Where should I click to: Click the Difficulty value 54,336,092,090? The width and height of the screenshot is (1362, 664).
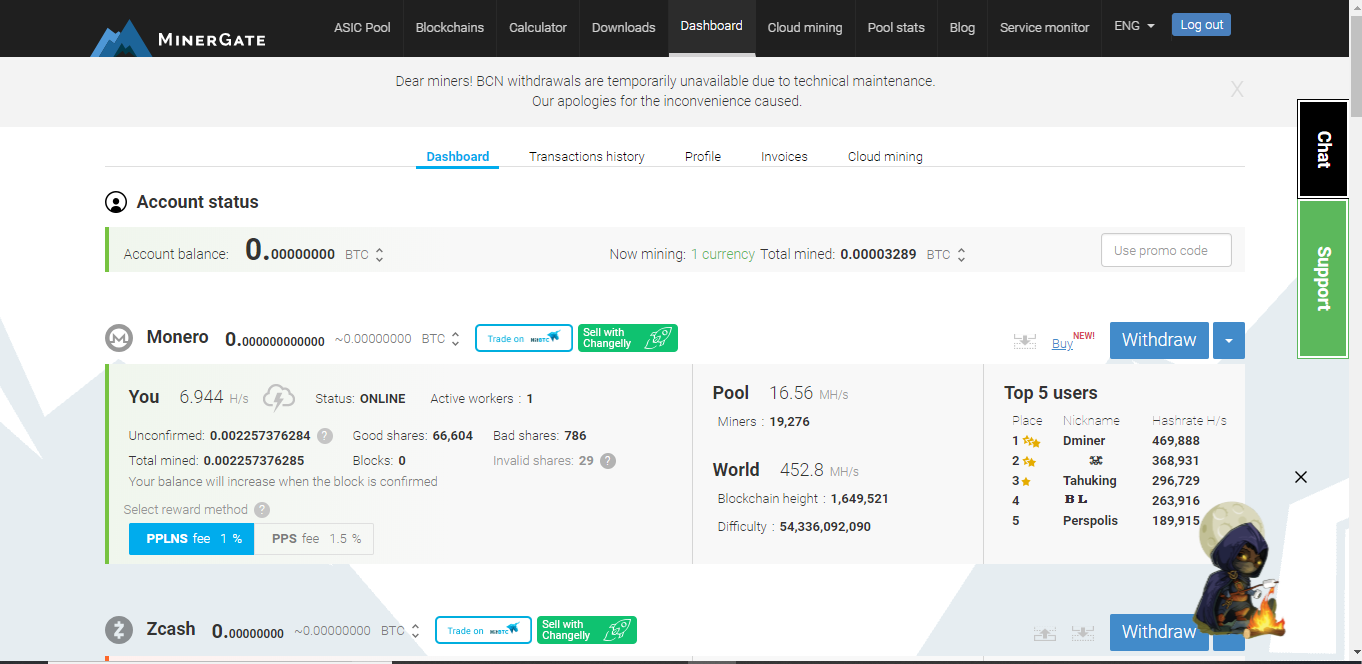pyautogui.click(x=825, y=527)
